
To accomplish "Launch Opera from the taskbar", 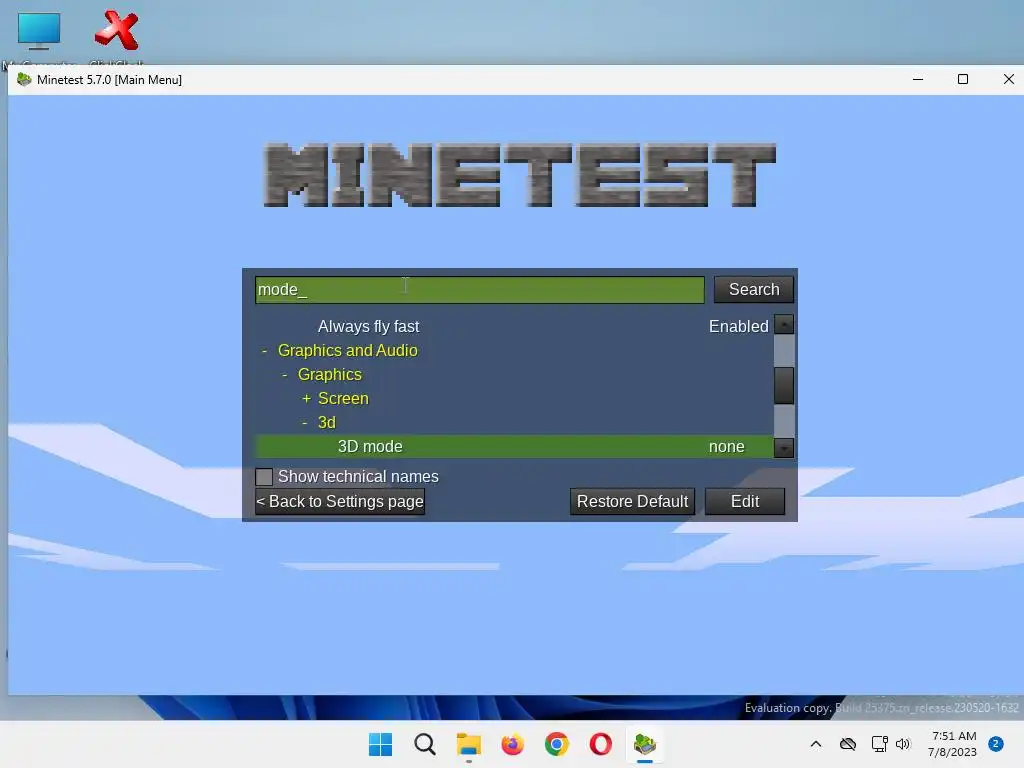I will click(600, 744).
